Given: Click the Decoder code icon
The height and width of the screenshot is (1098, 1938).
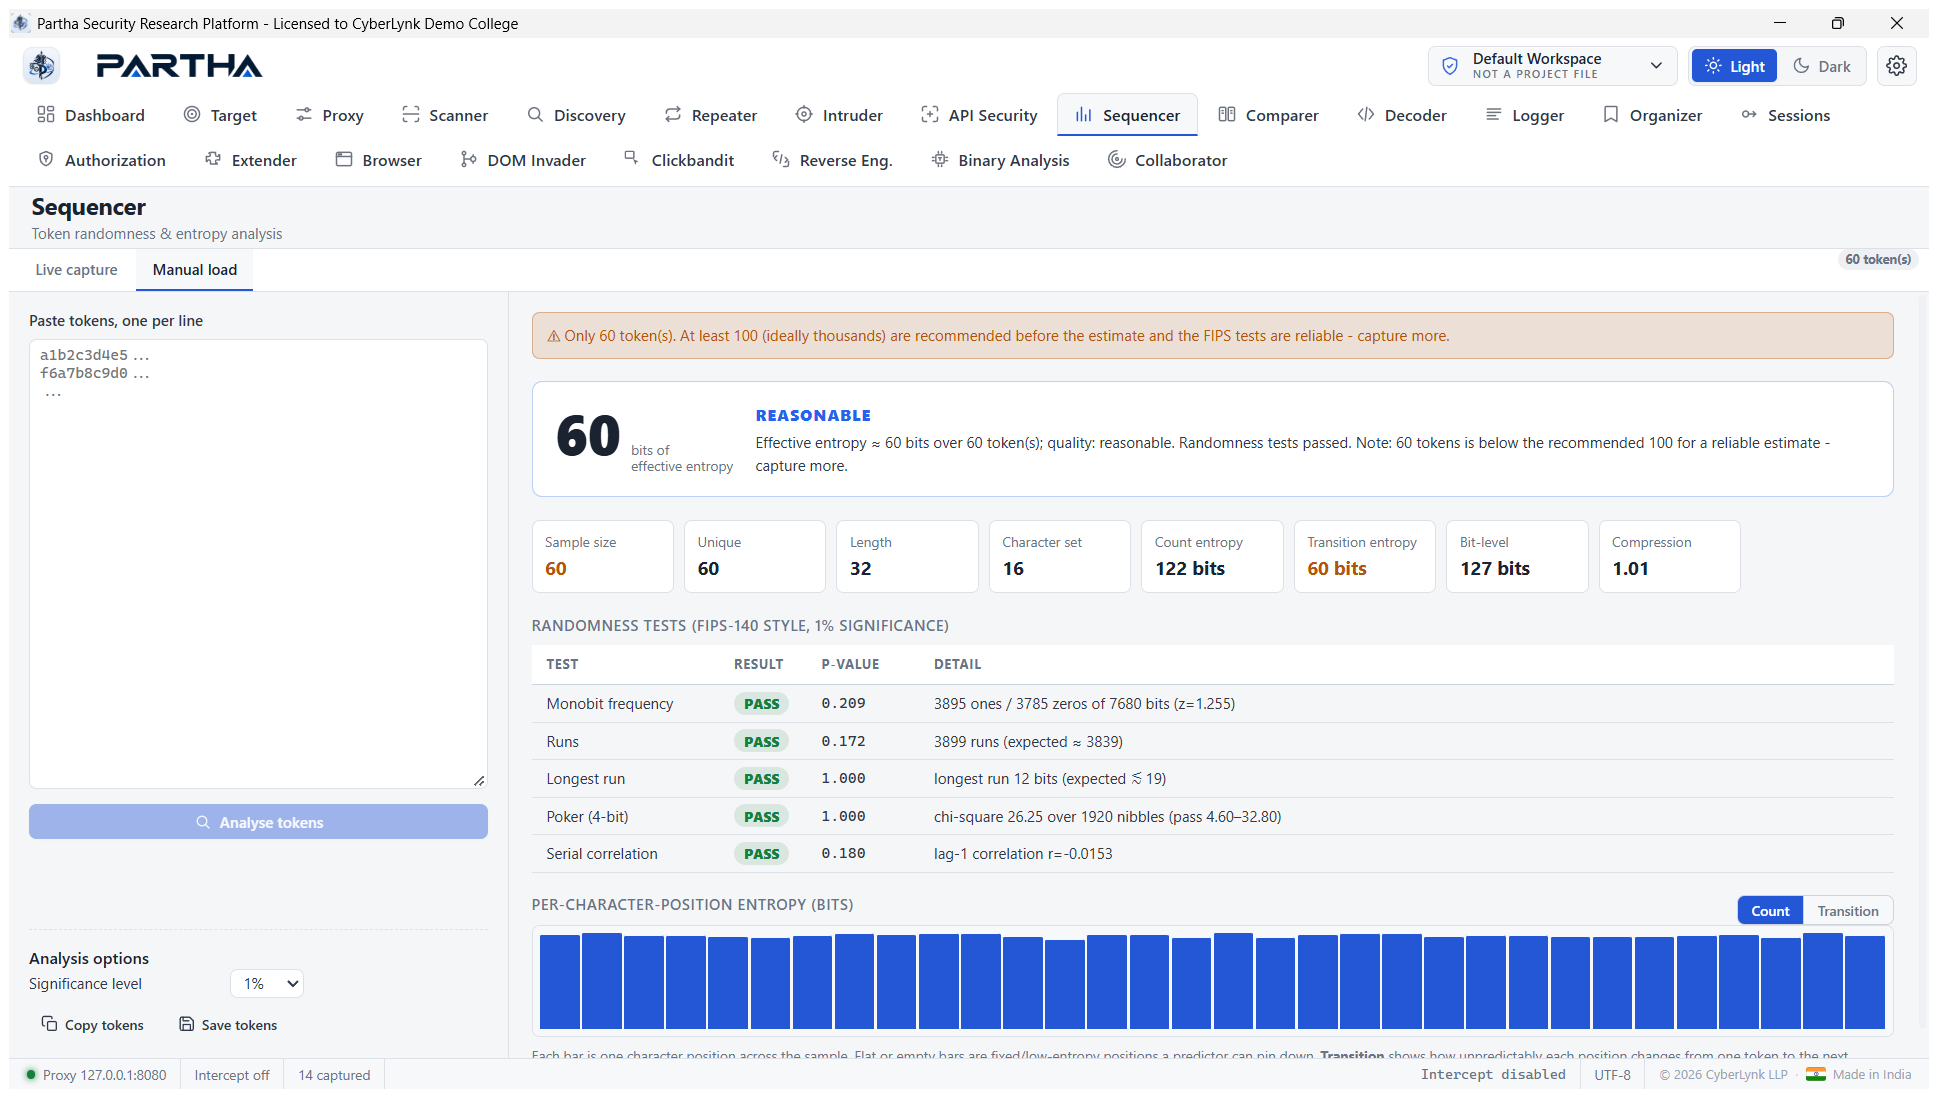Looking at the screenshot, I should tap(1366, 115).
